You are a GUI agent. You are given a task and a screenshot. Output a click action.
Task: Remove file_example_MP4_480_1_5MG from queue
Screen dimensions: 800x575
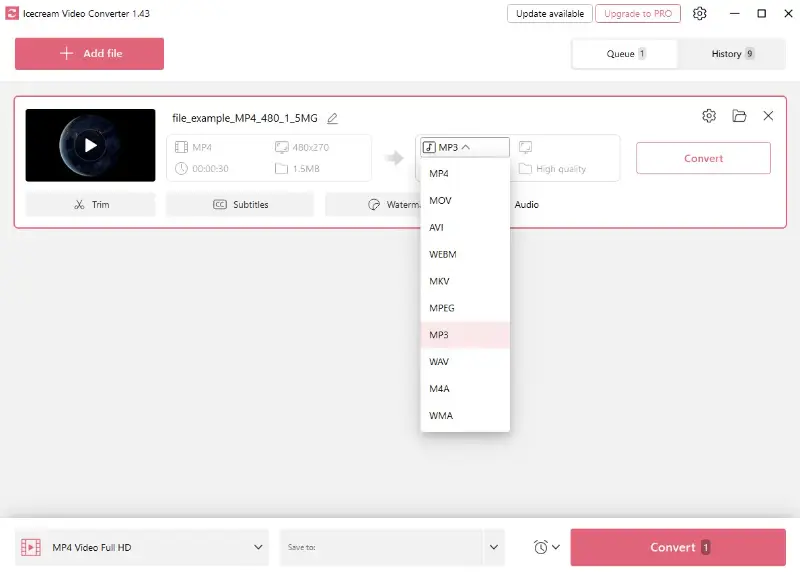pos(768,116)
